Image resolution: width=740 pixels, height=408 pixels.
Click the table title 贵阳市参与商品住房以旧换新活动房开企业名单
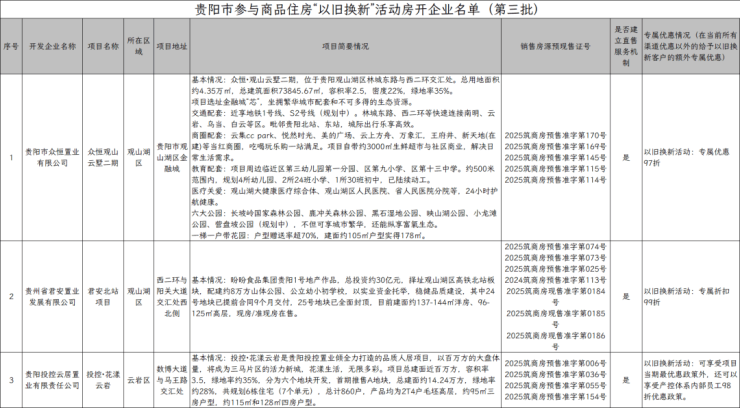click(367, 9)
